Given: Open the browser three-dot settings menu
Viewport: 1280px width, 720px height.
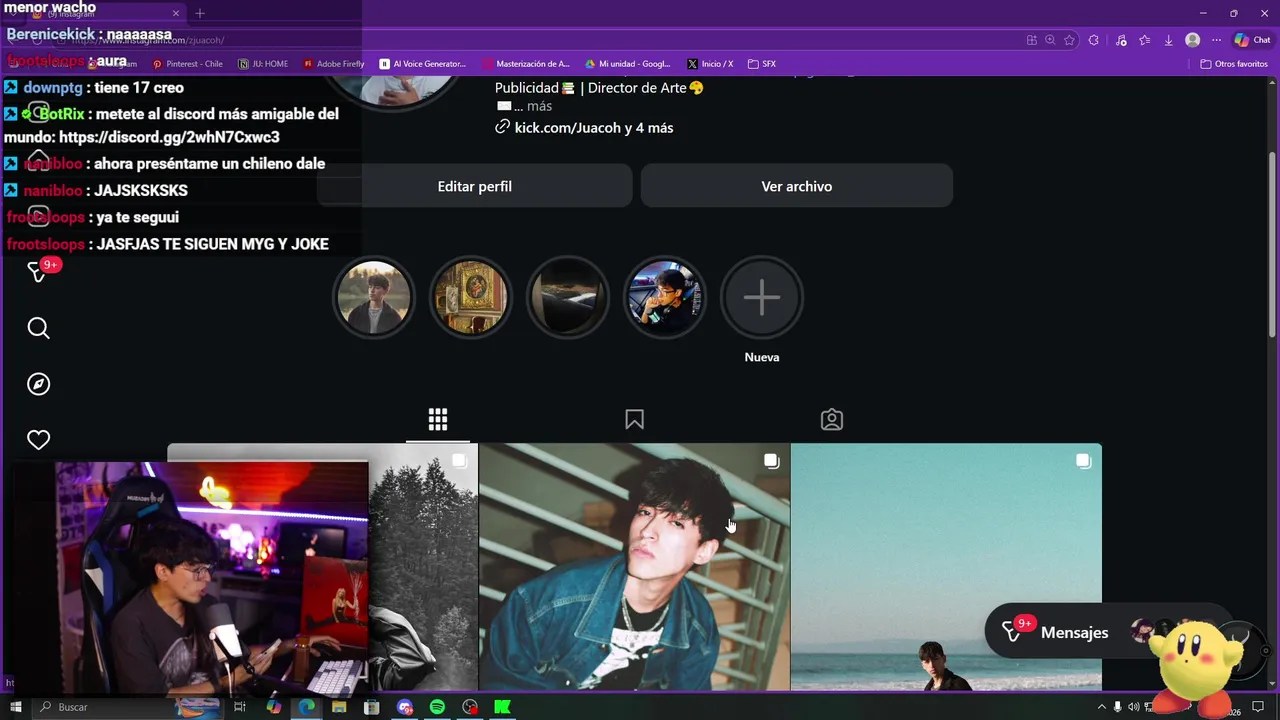Looking at the screenshot, I should tap(1216, 40).
